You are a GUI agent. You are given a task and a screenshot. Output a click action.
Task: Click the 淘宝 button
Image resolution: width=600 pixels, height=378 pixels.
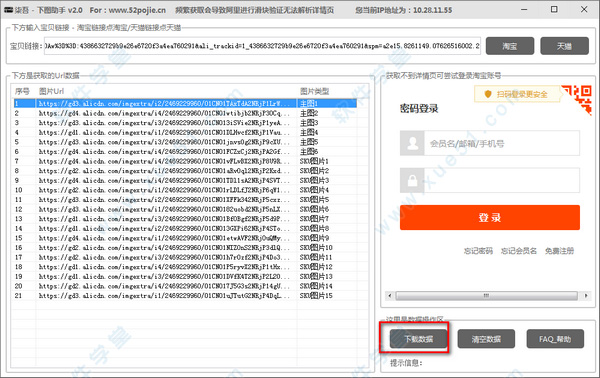tap(510, 46)
